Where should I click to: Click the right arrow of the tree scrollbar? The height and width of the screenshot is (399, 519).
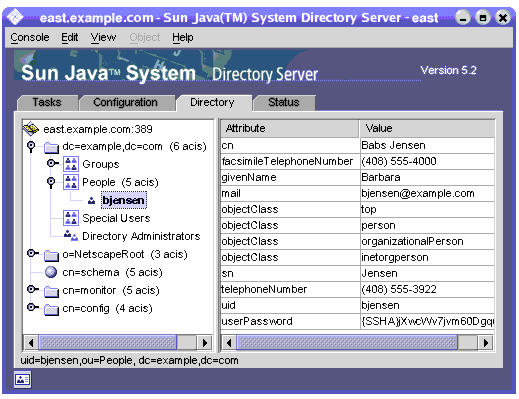[x=205, y=343]
